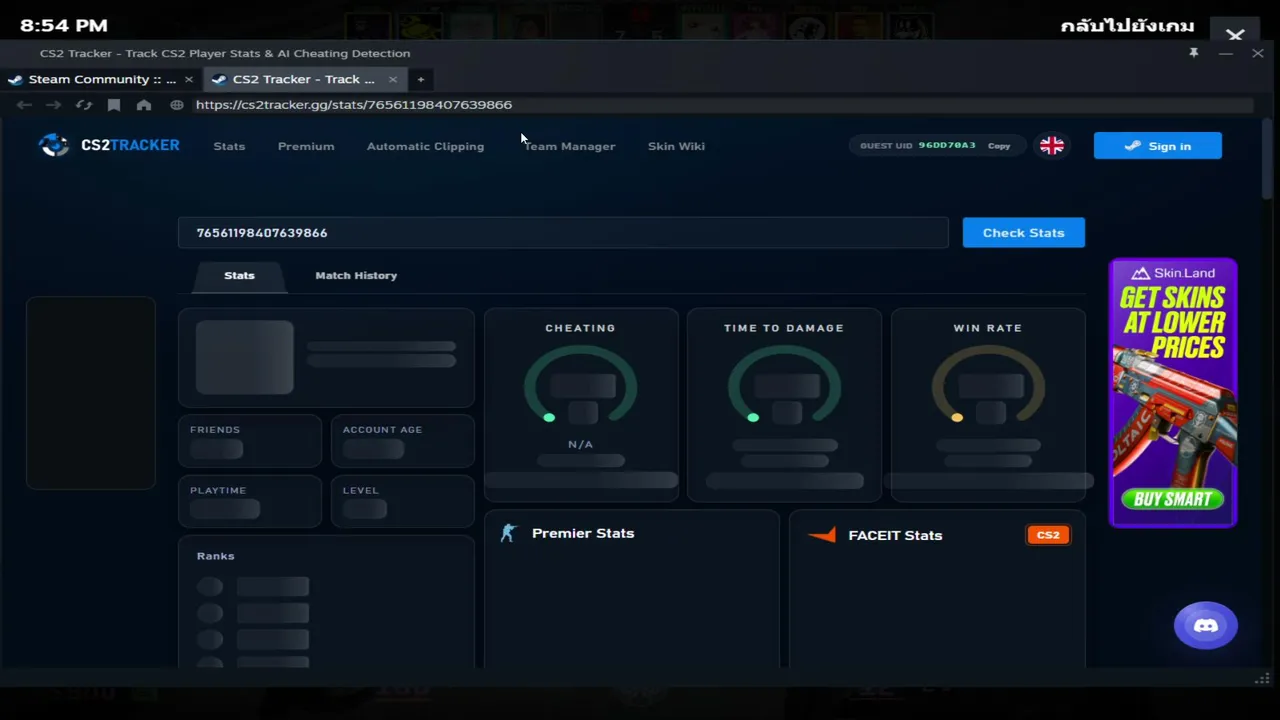Click the orange FACEIT logo icon

[x=822, y=536]
